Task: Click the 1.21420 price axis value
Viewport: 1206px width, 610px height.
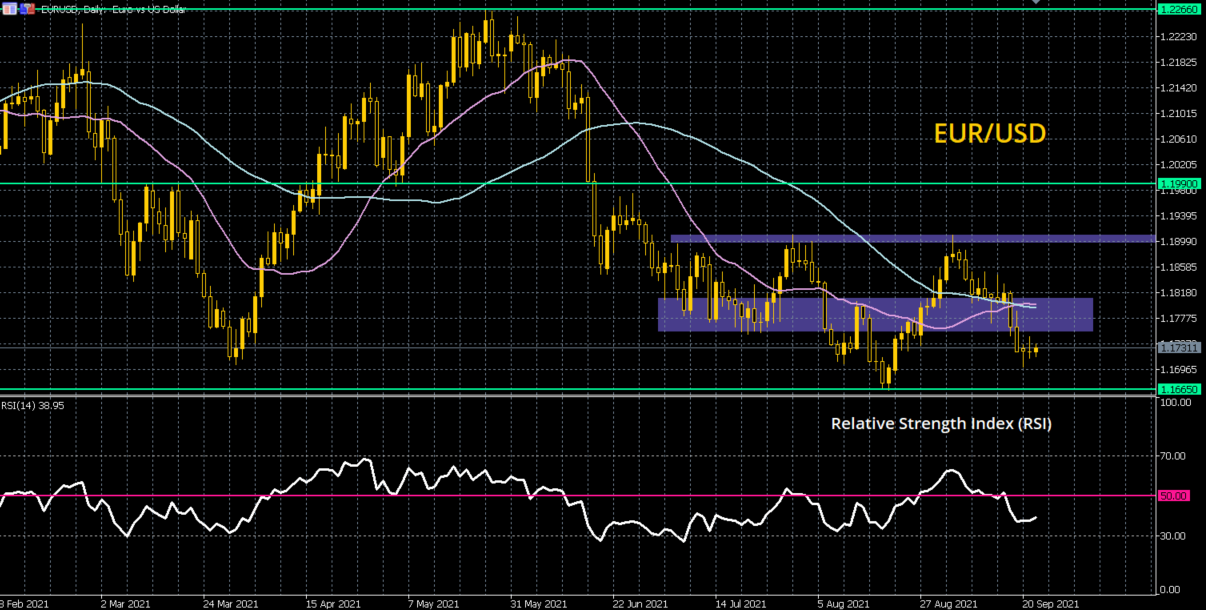Action: coord(1178,88)
